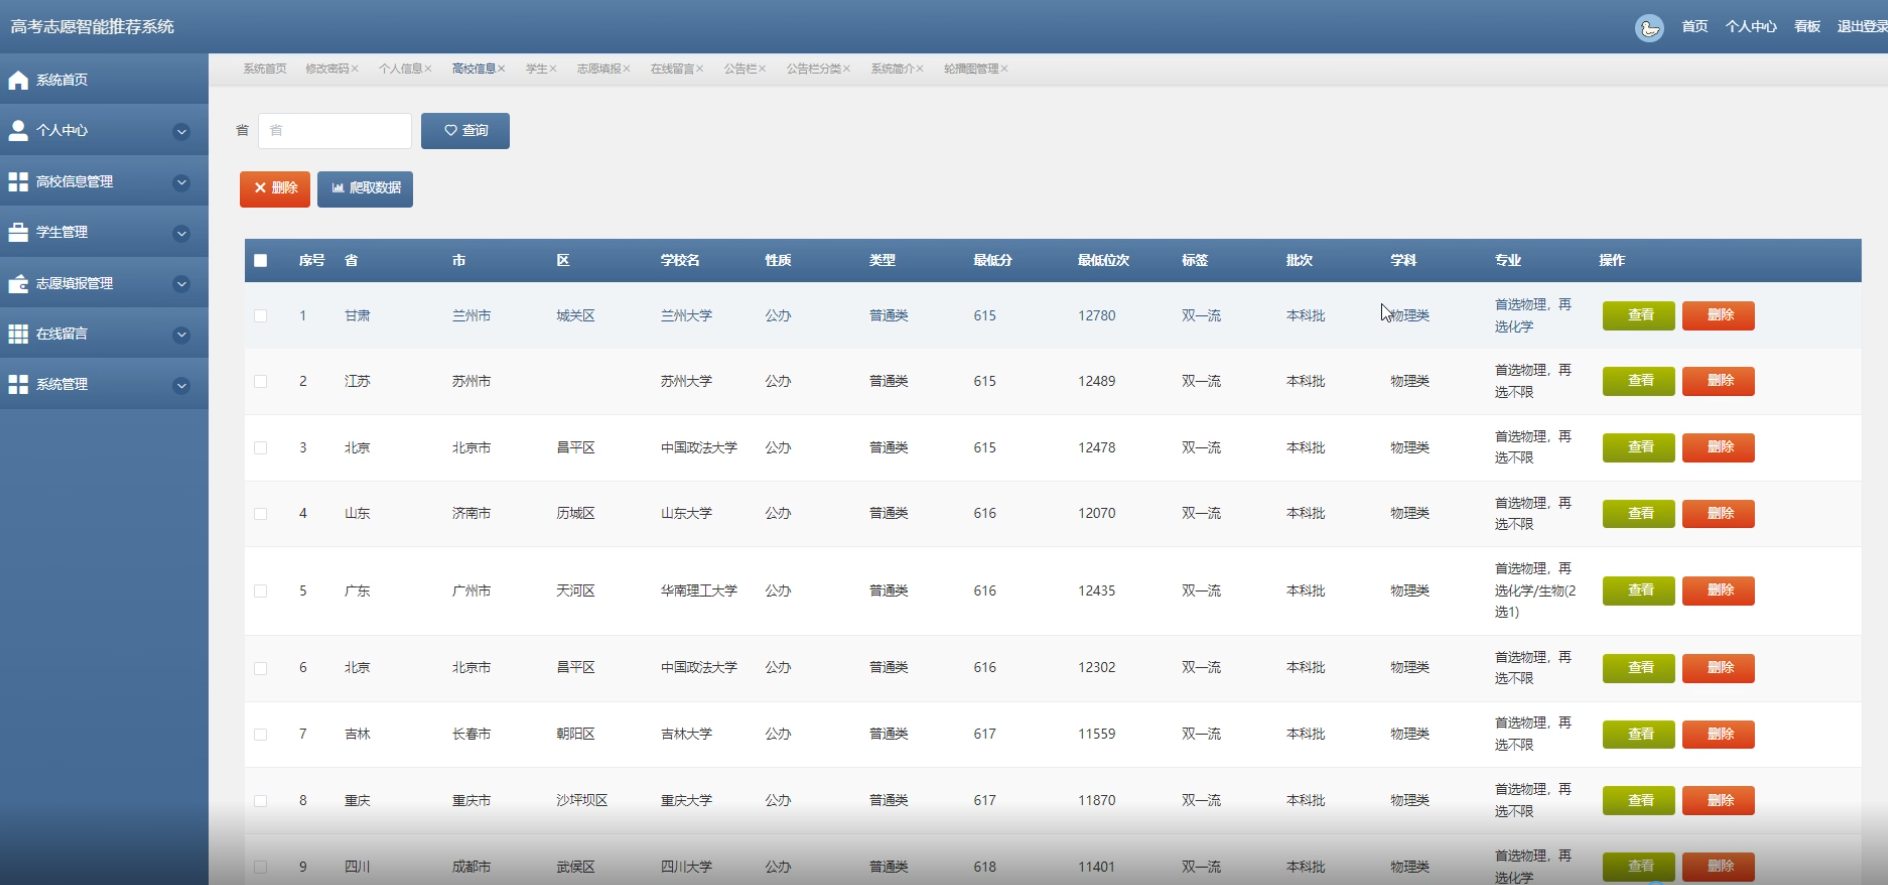This screenshot has height=885, width=1888.
Task: Open 个人中心 in top header
Action: [x=1751, y=27]
